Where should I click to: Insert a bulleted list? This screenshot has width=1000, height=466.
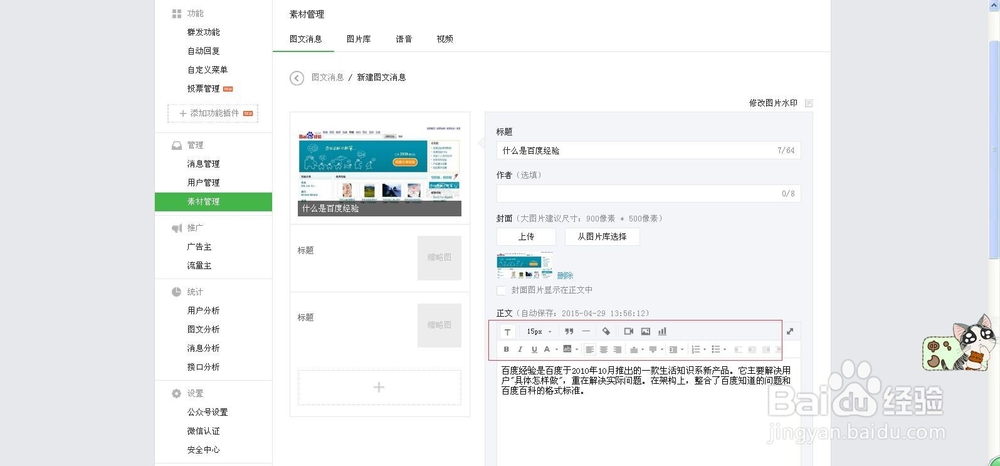pos(716,349)
